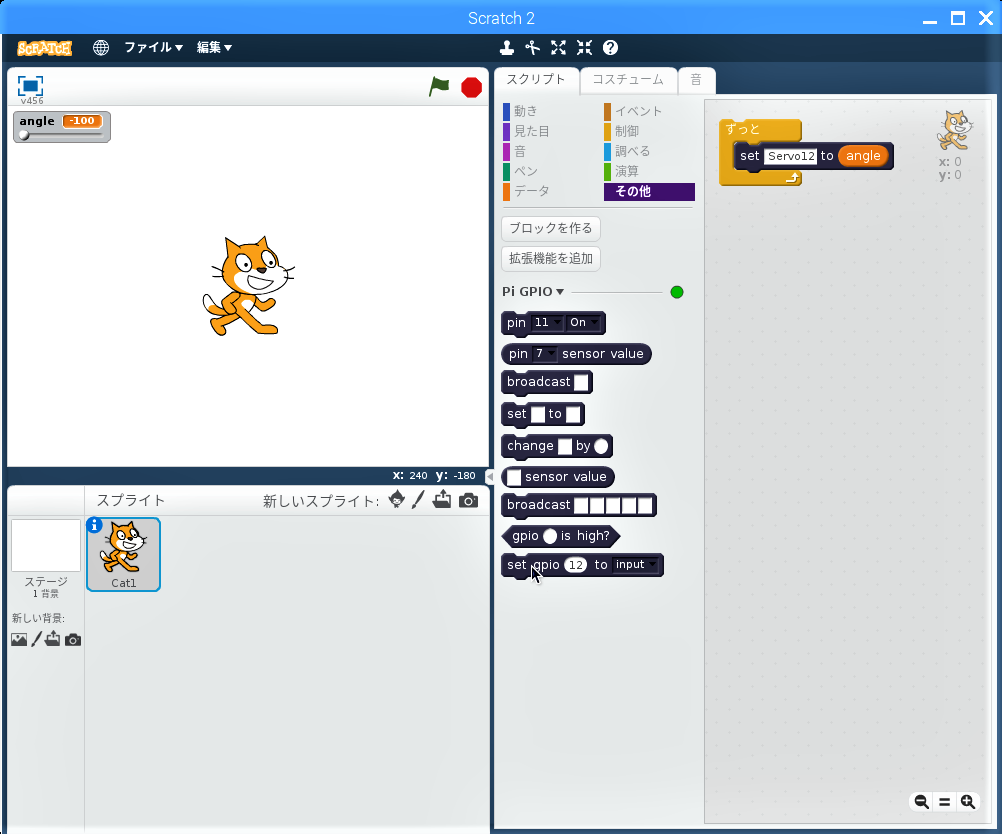Click the cat sprite on the stage
This screenshot has height=834, width=1002.
(x=249, y=285)
